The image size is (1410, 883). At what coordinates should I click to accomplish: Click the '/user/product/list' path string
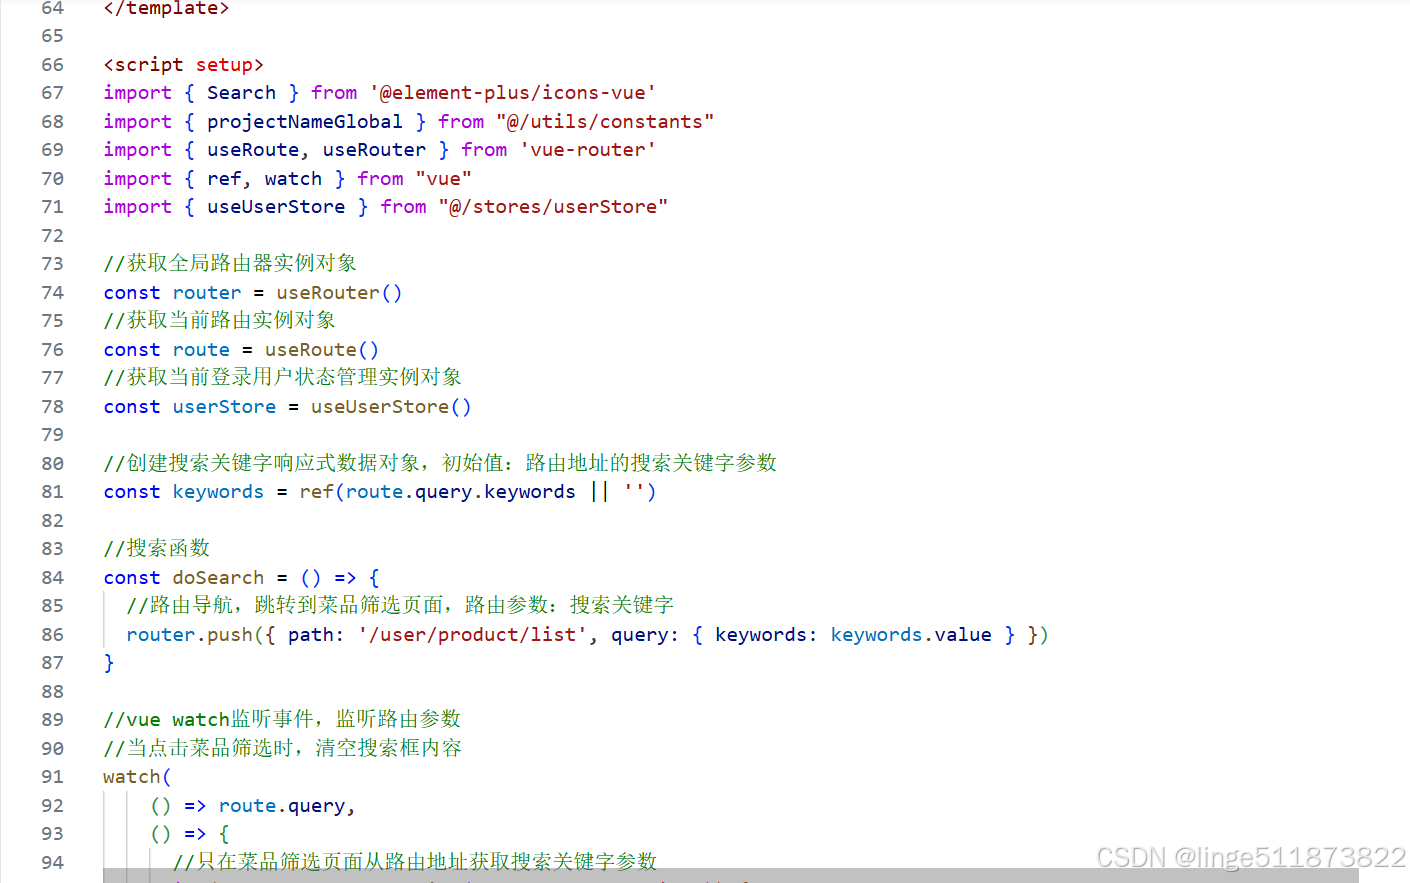(x=473, y=635)
